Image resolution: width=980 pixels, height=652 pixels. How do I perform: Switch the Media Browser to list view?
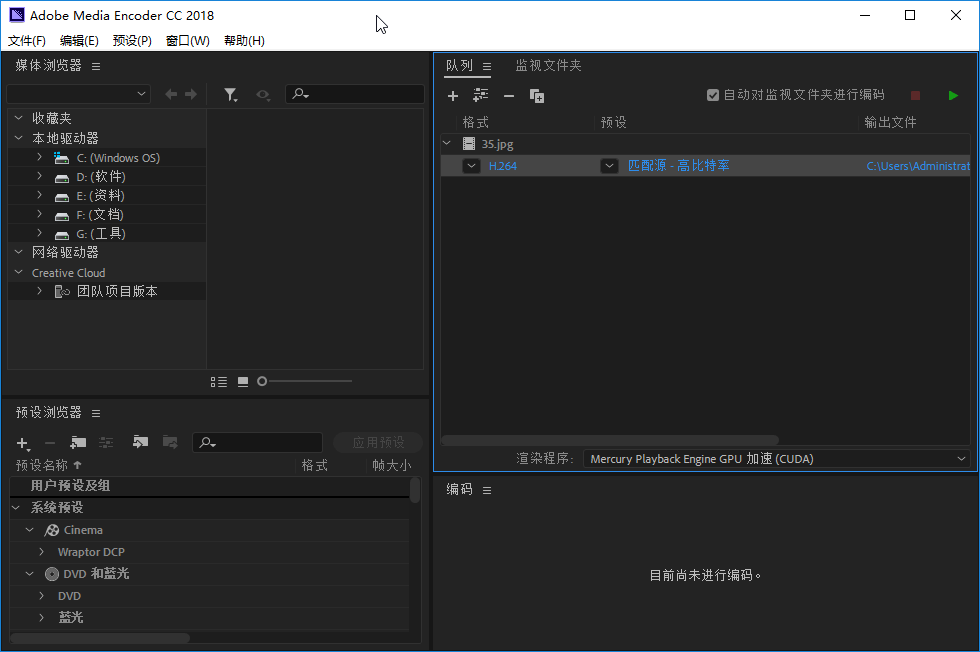coord(219,381)
